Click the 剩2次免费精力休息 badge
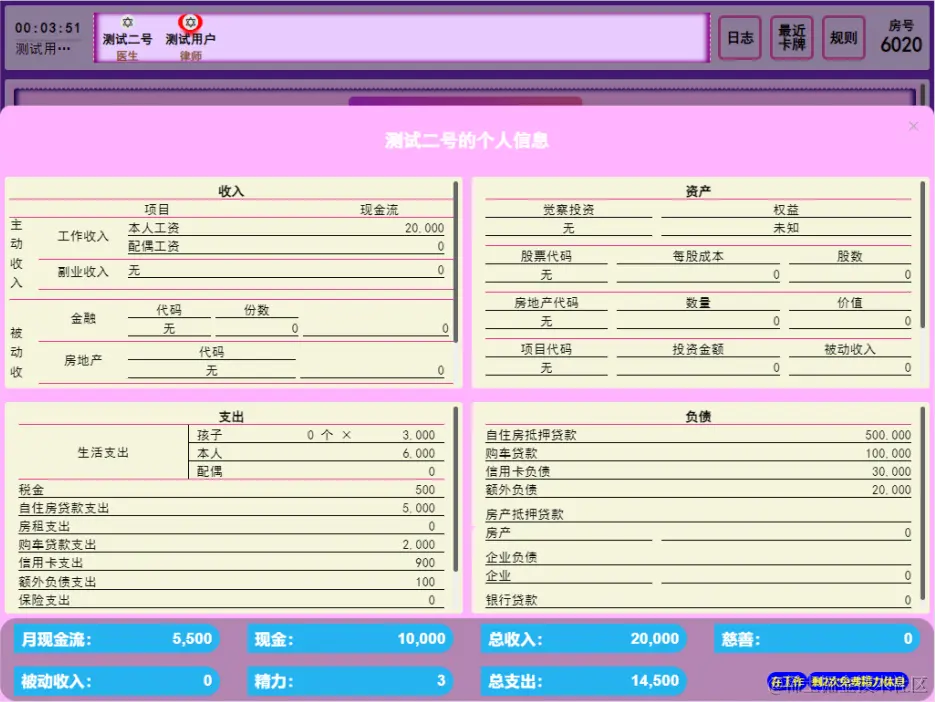935x702 pixels. 858,681
